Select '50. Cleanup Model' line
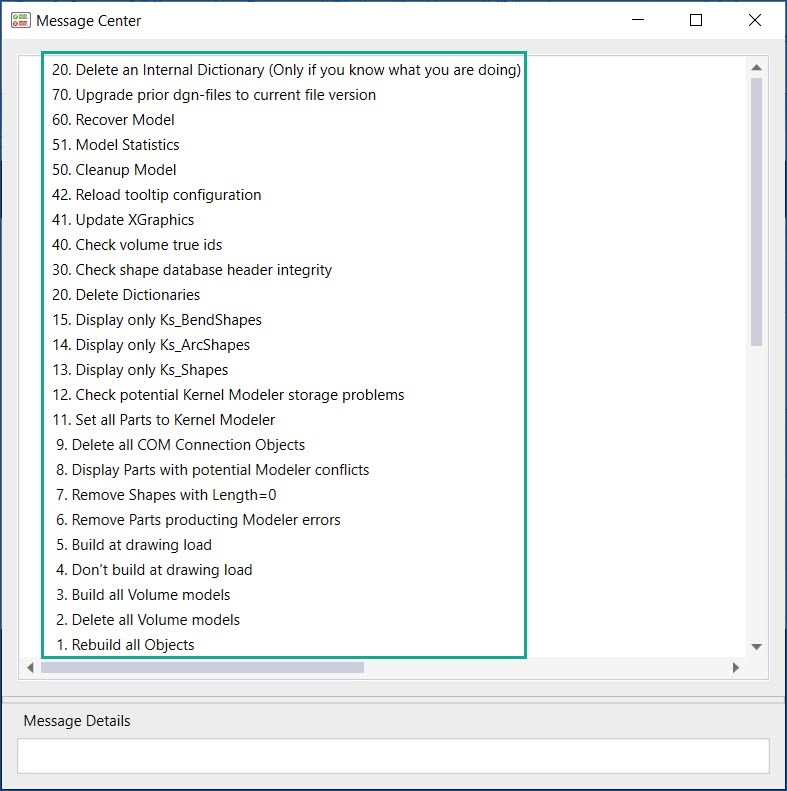Image resolution: width=787 pixels, height=791 pixels. pos(114,170)
